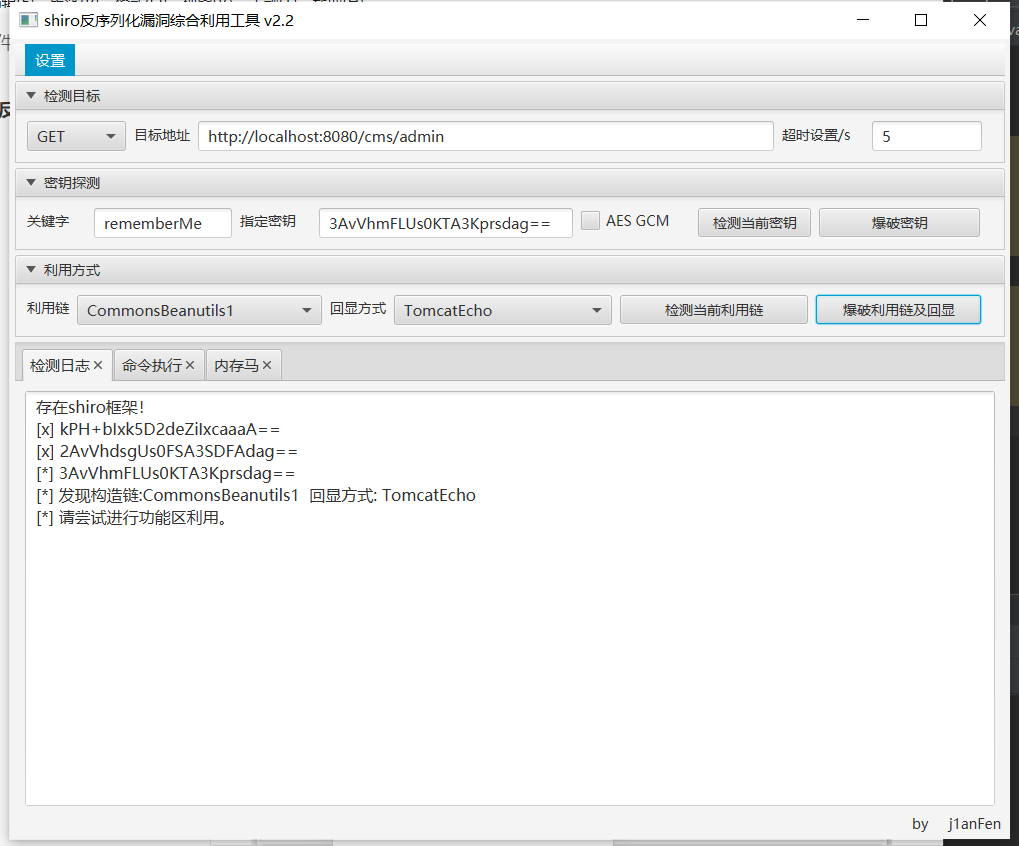
Task: Switch to the 命令执行 tab
Action: [151, 365]
